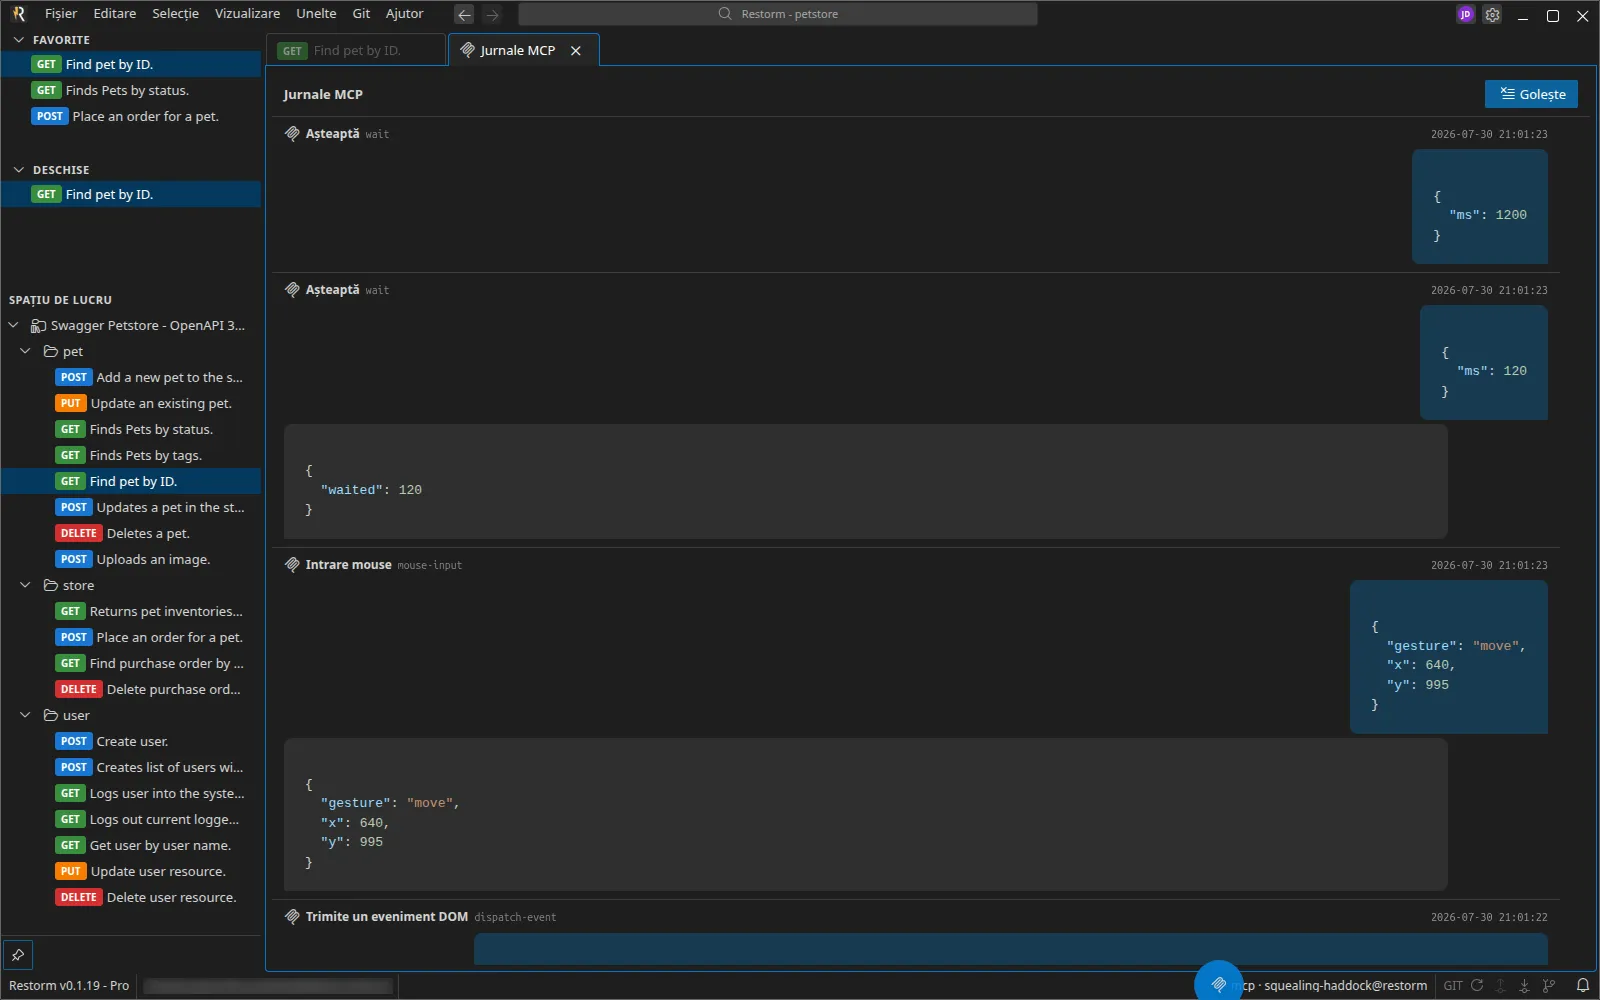Screen dimensions: 1600x1000
Task: Open DELETE Delete user resource request
Action: pos(131,897)
